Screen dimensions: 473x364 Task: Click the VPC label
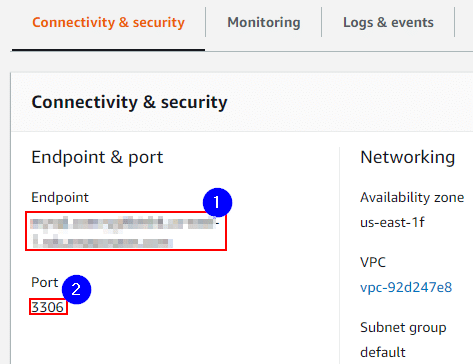pyautogui.click(x=373, y=262)
